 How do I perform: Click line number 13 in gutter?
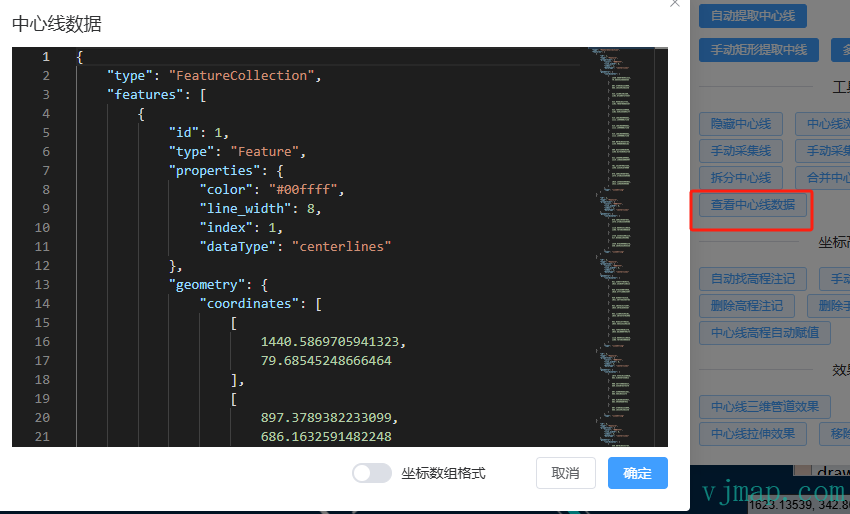tap(42, 285)
